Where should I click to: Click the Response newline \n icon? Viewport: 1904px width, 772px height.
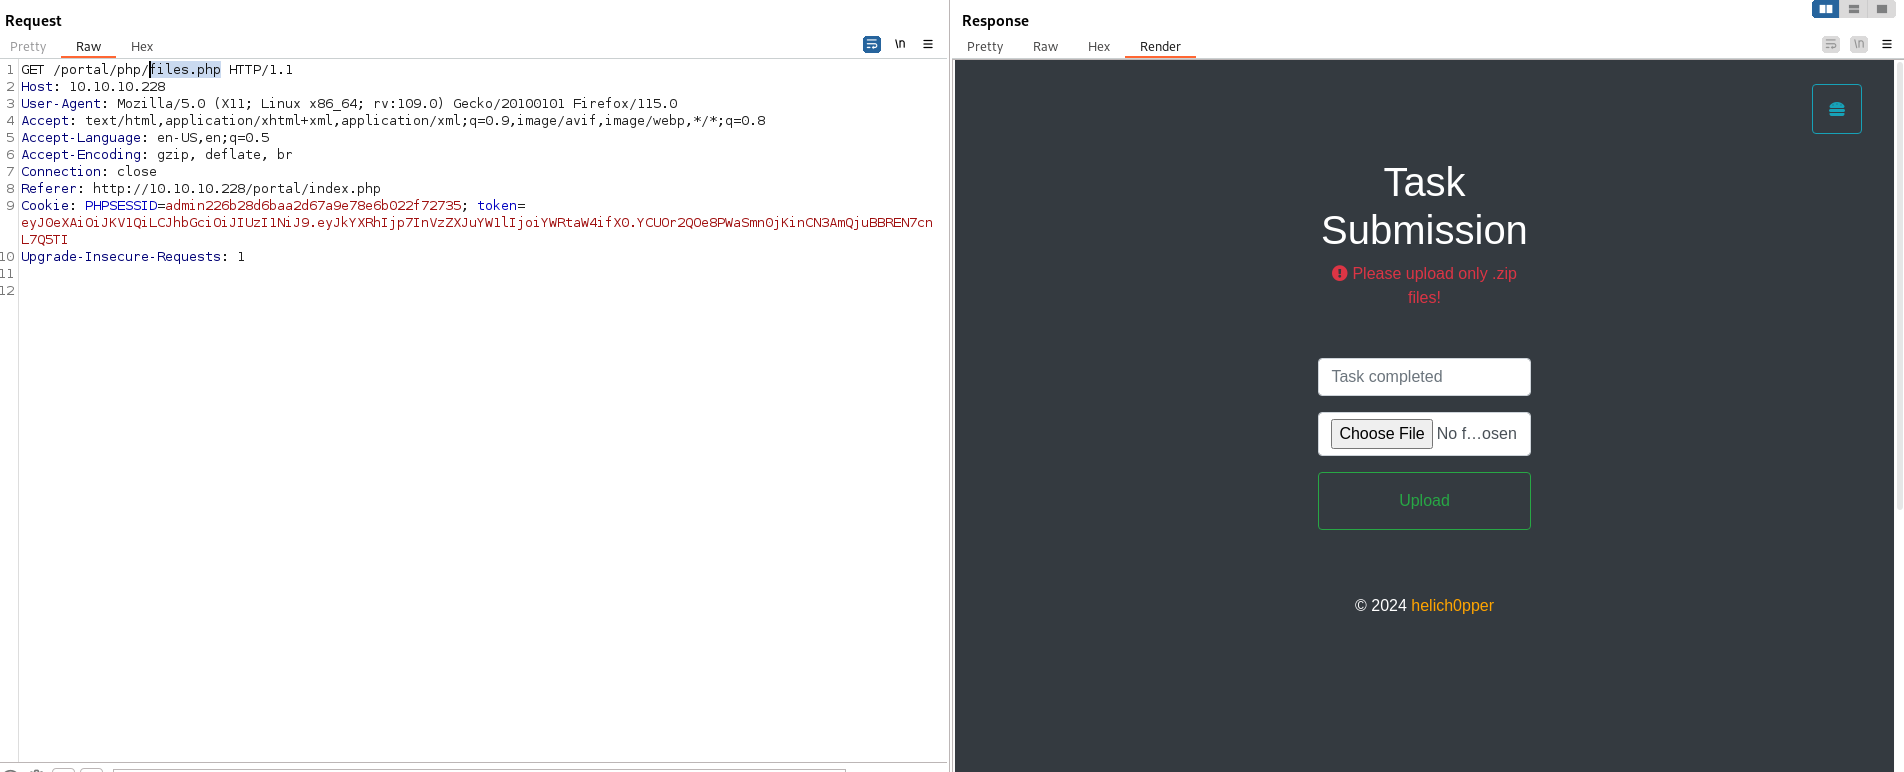1858,44
